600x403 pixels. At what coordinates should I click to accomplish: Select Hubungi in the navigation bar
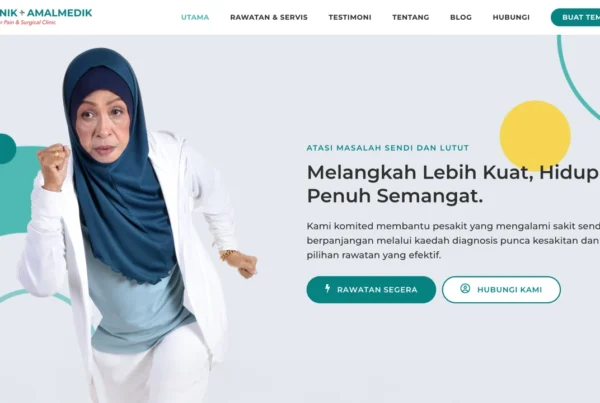[x=511, y=17]
